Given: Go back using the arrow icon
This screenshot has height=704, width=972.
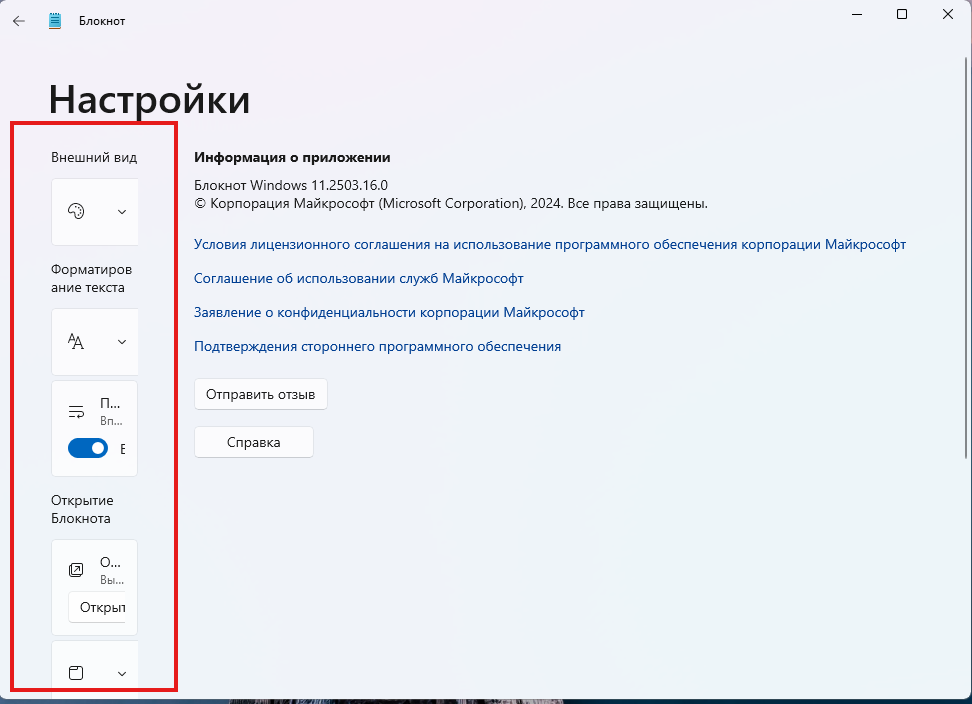Looking at the screenshot, I should 19,21.
